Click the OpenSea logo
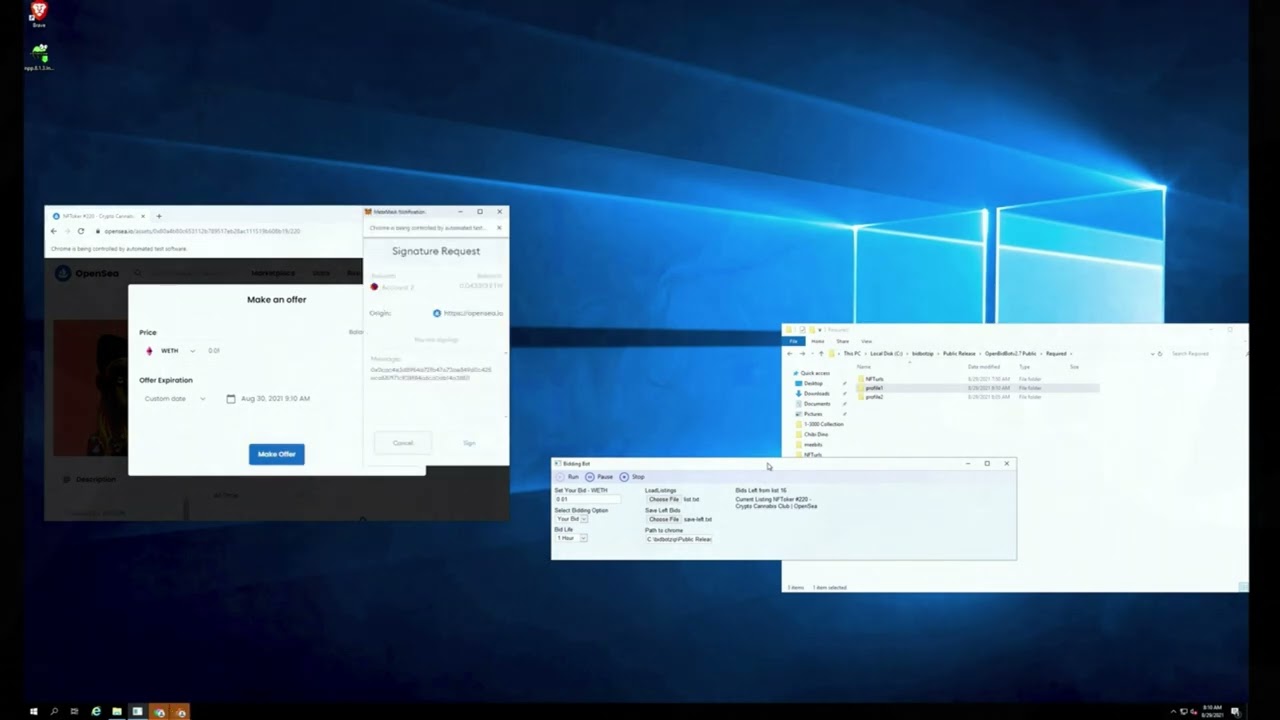The width and height of the screenshot is (1280, 720). pyautogui.click(x=86, y=273)
